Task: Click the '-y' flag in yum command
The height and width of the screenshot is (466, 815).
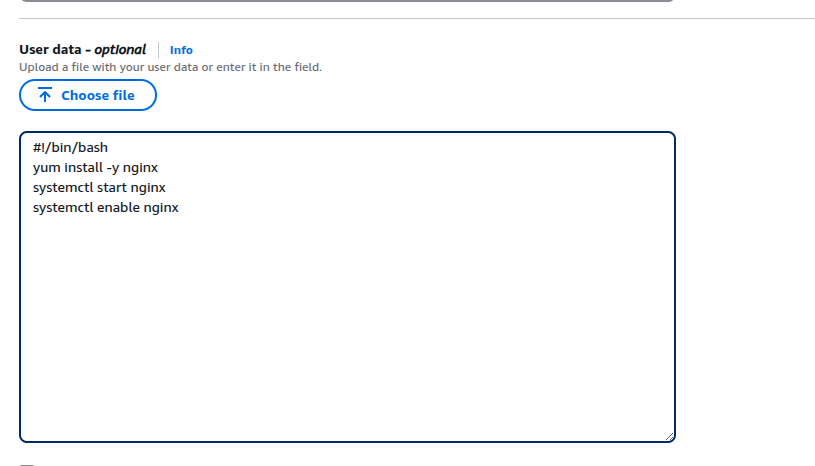Action: pyautogui.click(x=113, y=168)
